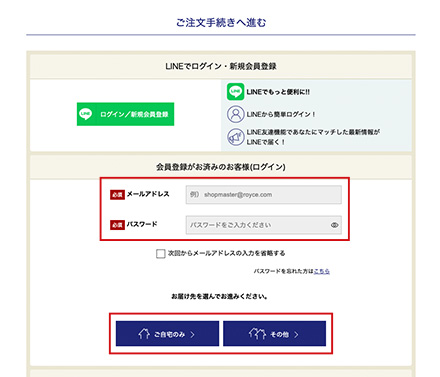Click the chevron on ご自宅のみ button

[192, 334]
